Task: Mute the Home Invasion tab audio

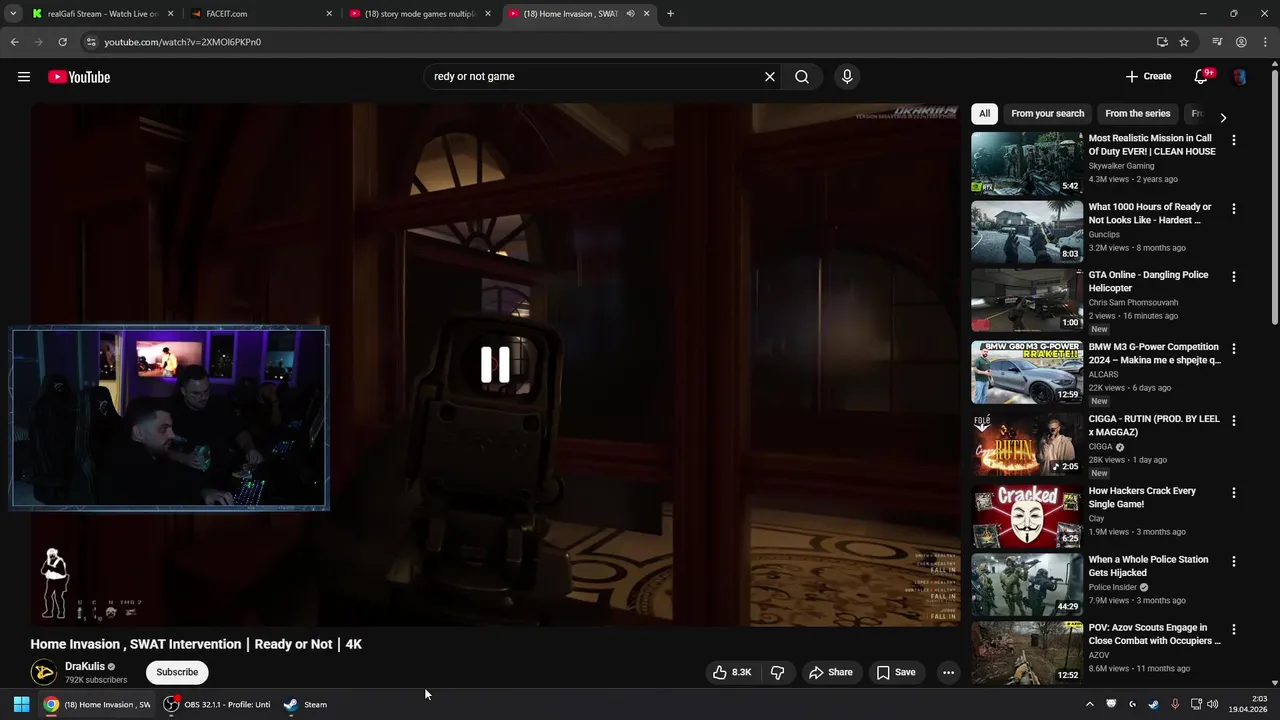Action: pyautogui.click(x=630, y=14)
